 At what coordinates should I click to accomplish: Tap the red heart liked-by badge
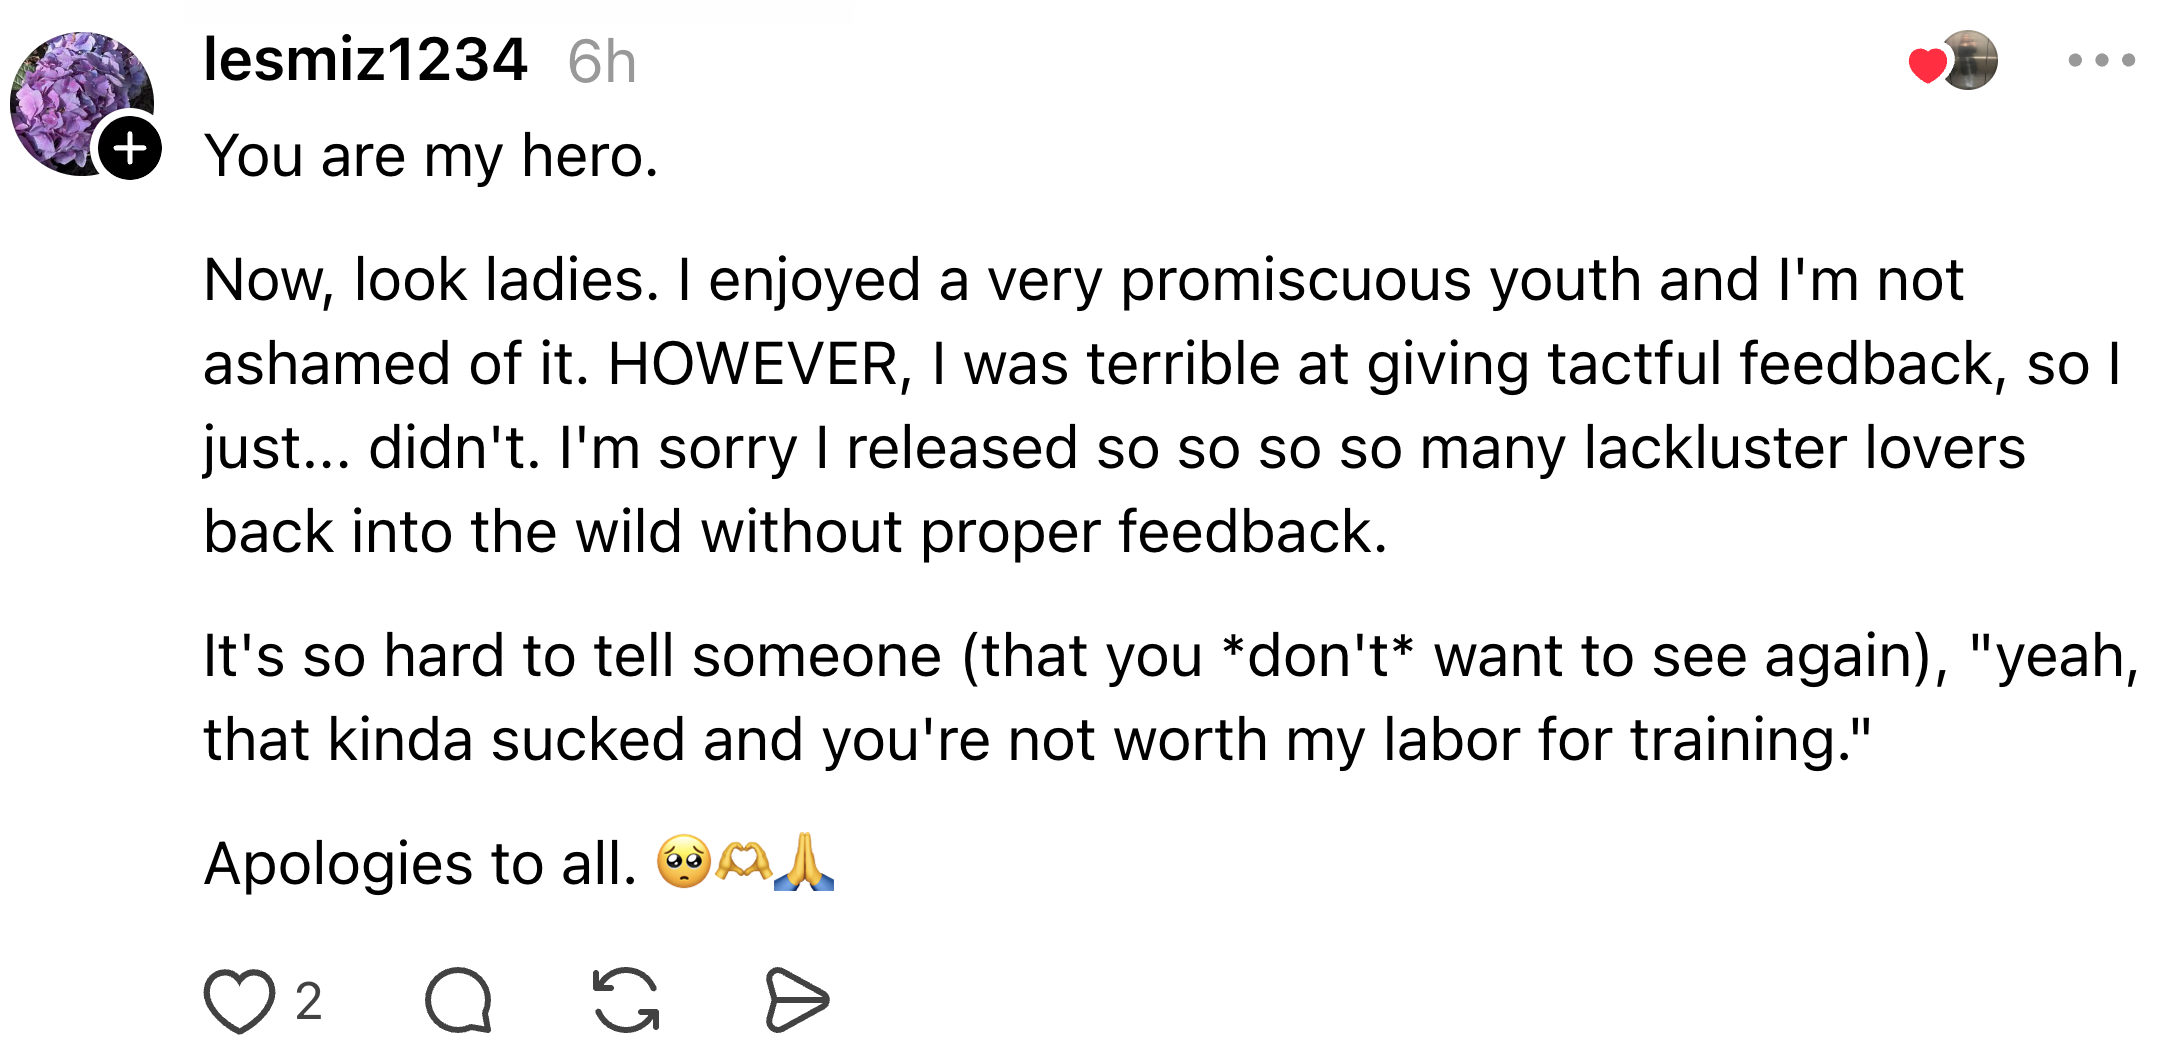click(1927, 65)
